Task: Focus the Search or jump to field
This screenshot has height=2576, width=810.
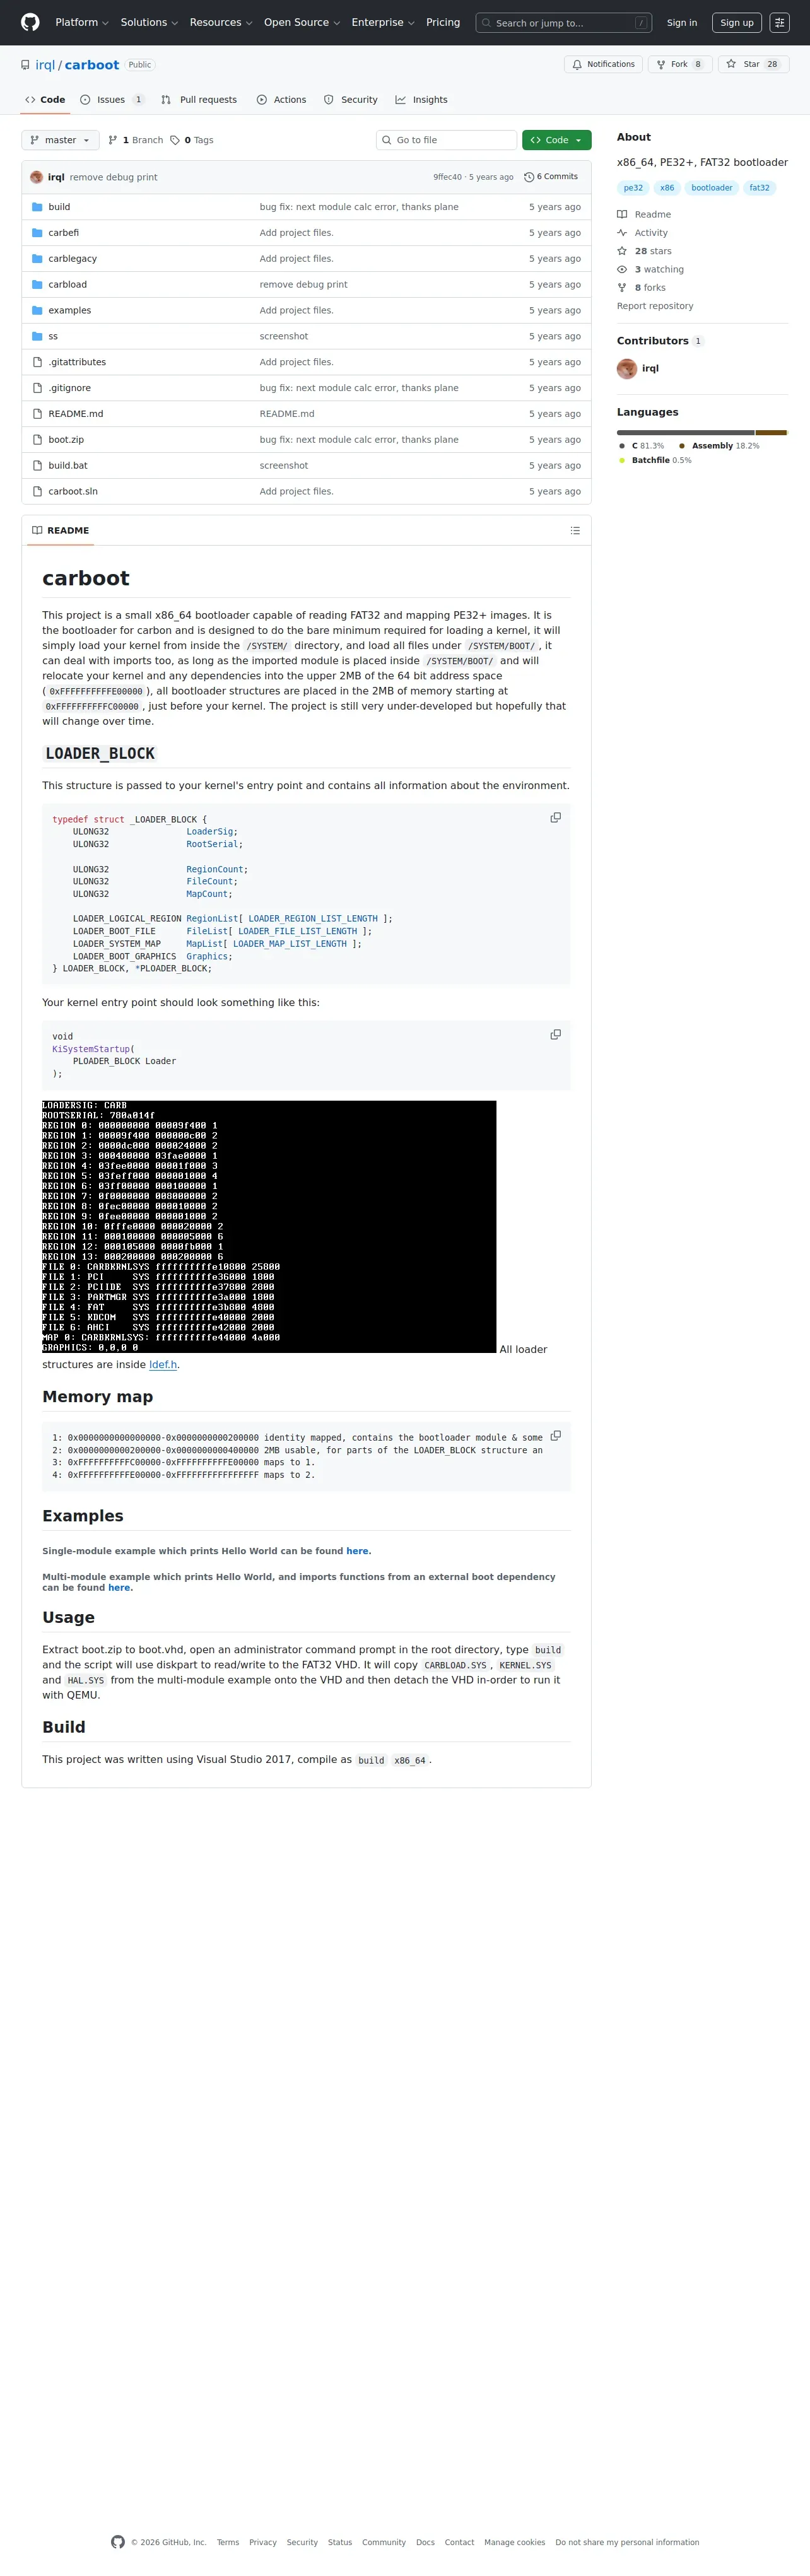Action: coord(564,22)
